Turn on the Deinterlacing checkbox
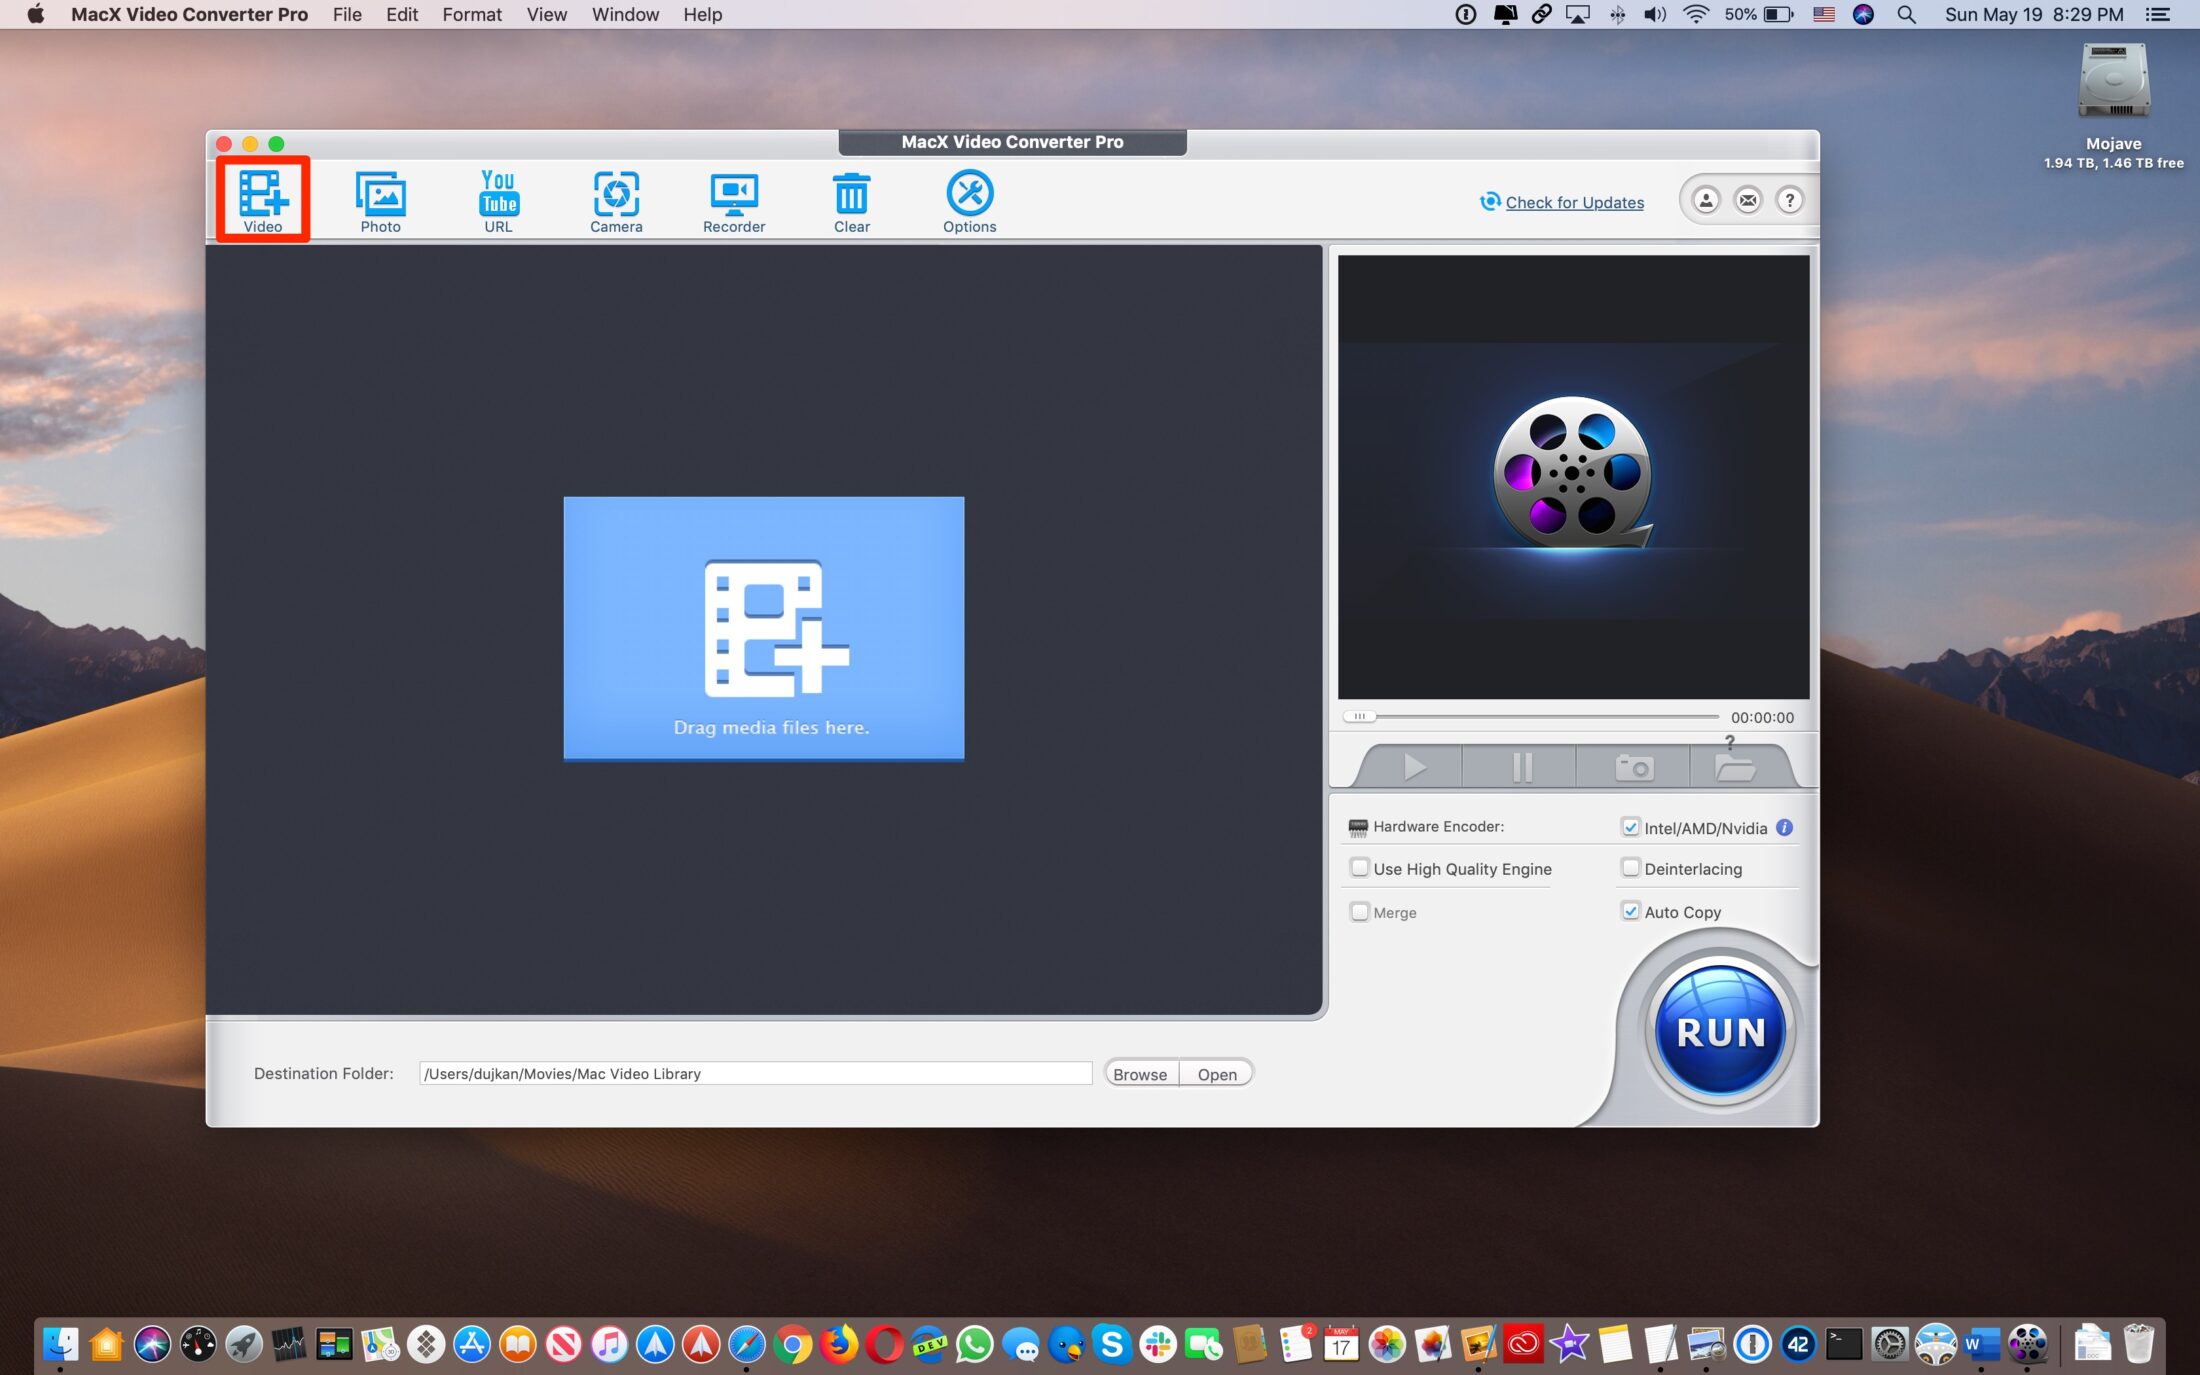Viewport: 2200px width, 1375px height. click(1631, 868)
